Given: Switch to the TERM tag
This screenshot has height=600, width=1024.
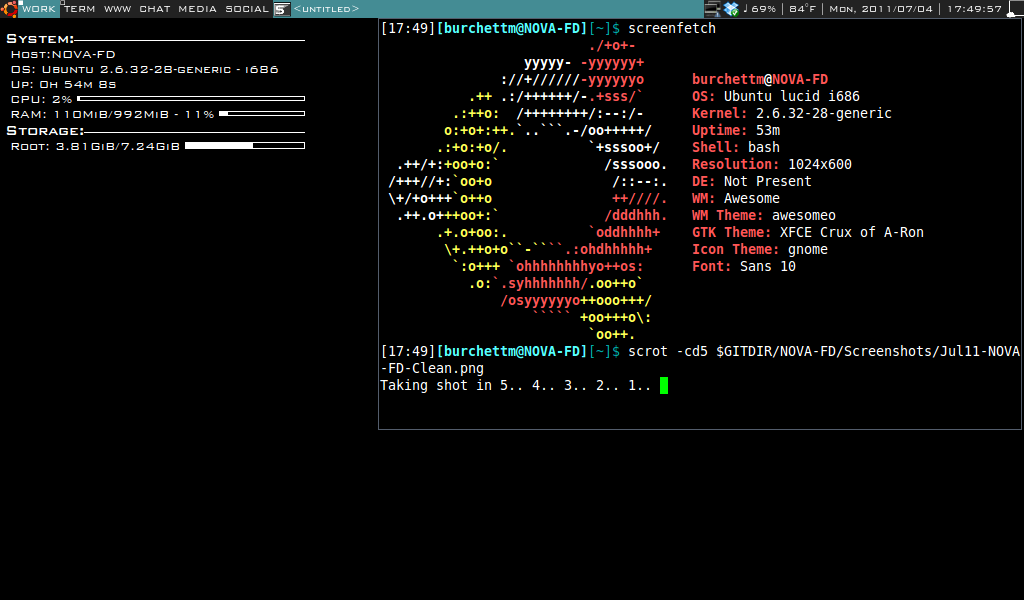Looking at the screenshot, I should pyautogui.click(x=80, y=9).
